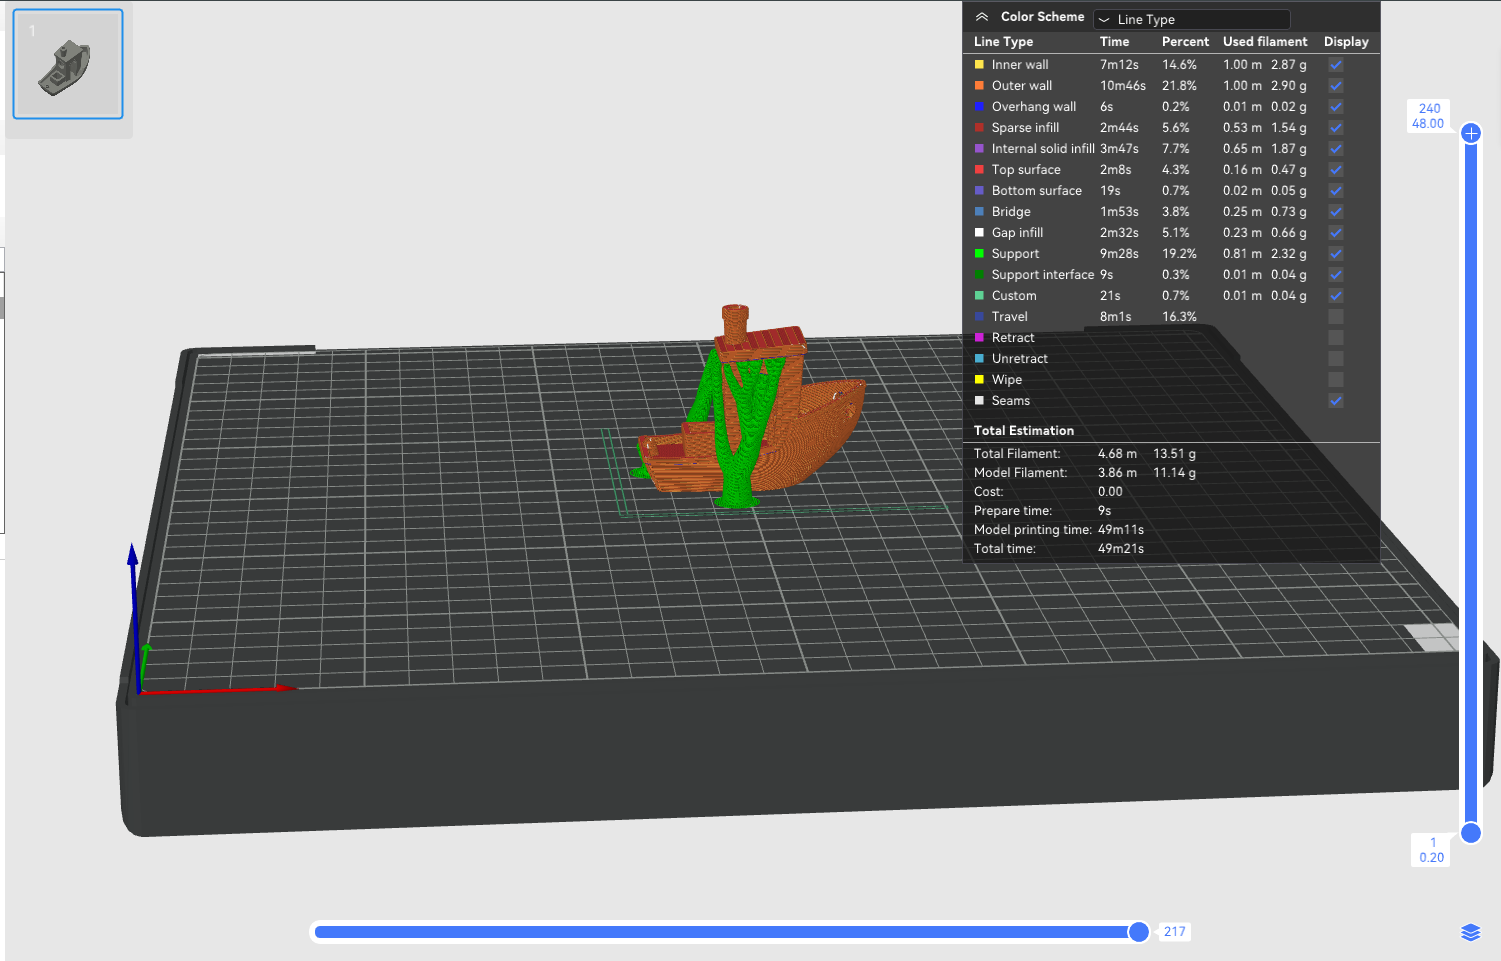1501x961 pixels.
Task: Click the horizontal move slider handle at 217
Action: pos(1138,932)
